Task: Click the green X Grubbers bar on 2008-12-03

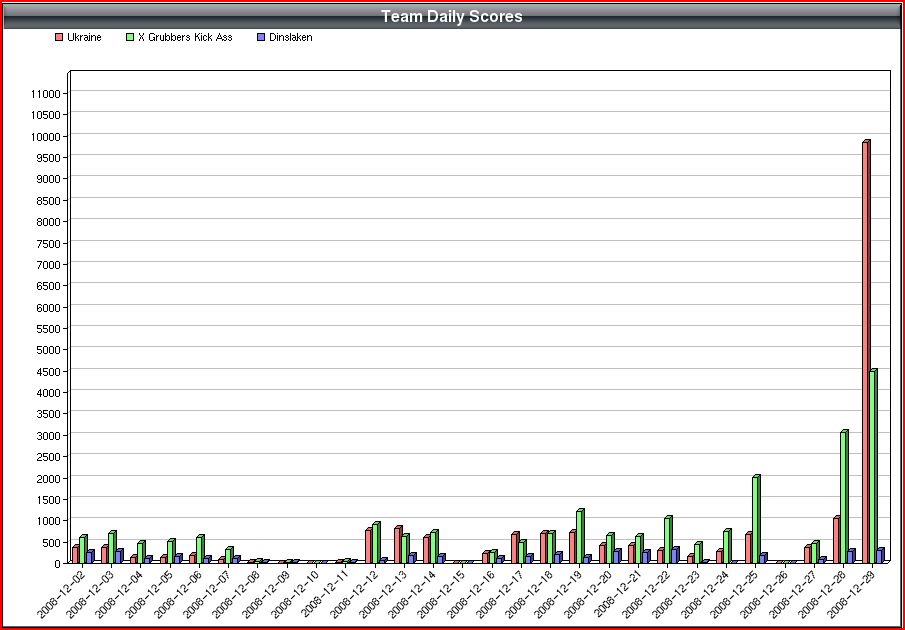Action: 112,547
